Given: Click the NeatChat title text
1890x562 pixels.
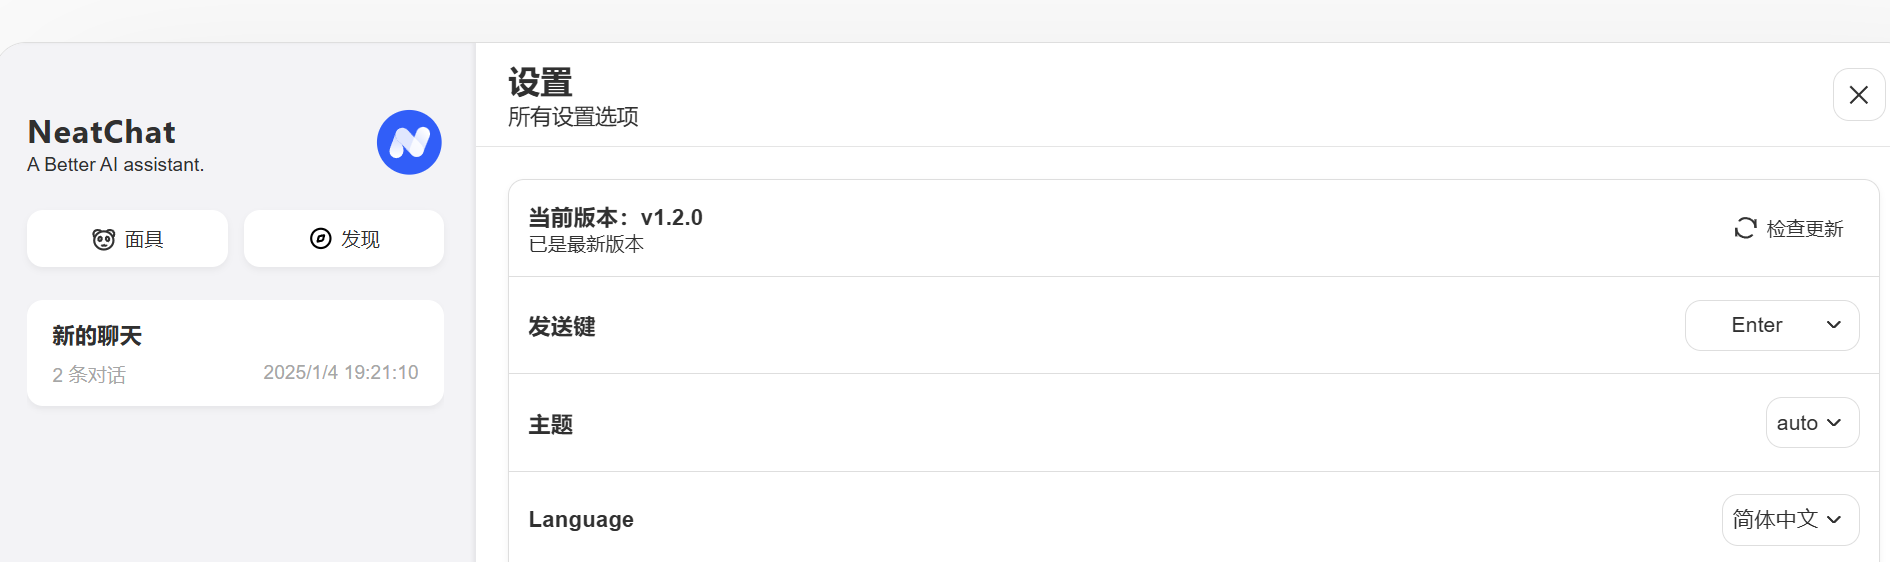Looking at the screenshot, I should [102, 132].
